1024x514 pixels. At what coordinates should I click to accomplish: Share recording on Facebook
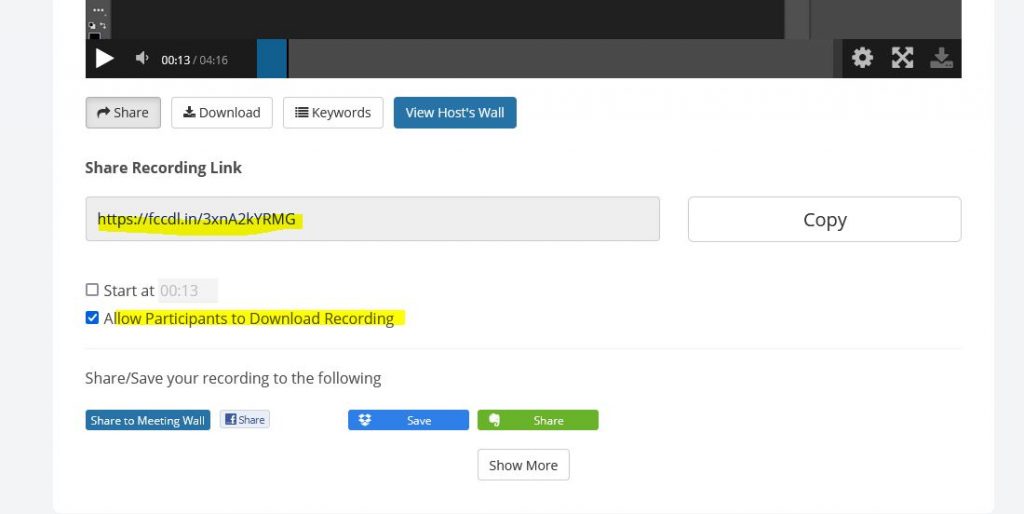coord(245,419)
